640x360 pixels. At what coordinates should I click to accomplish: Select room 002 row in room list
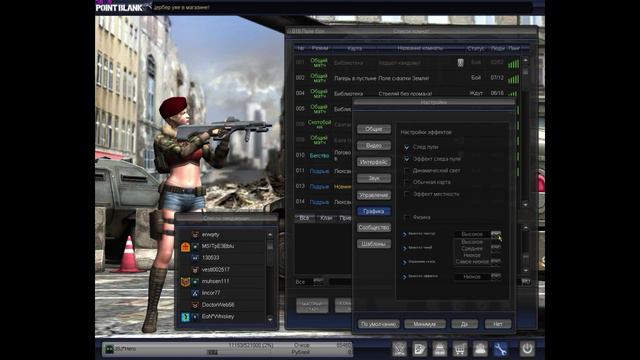point(407,78)
